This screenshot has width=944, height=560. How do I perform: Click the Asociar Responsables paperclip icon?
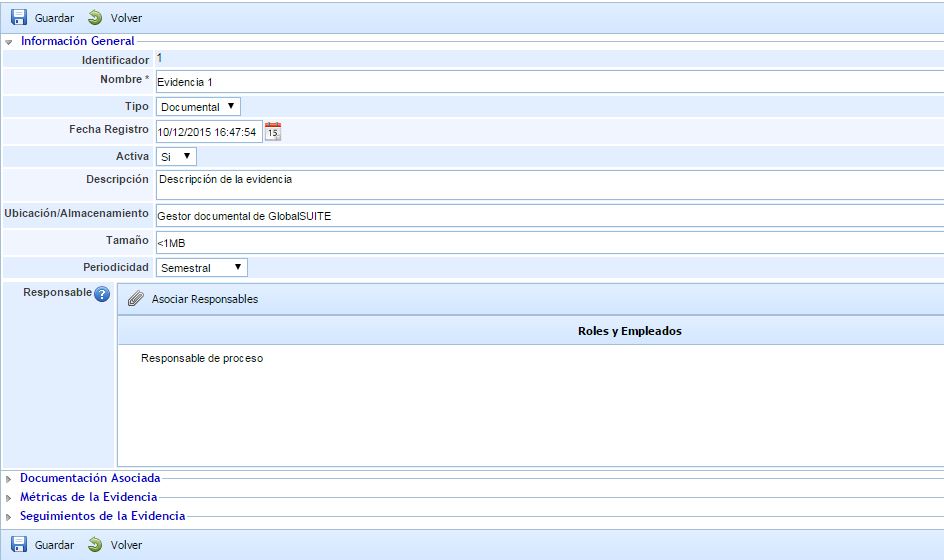pyautogui.click(x=136, y=299)
